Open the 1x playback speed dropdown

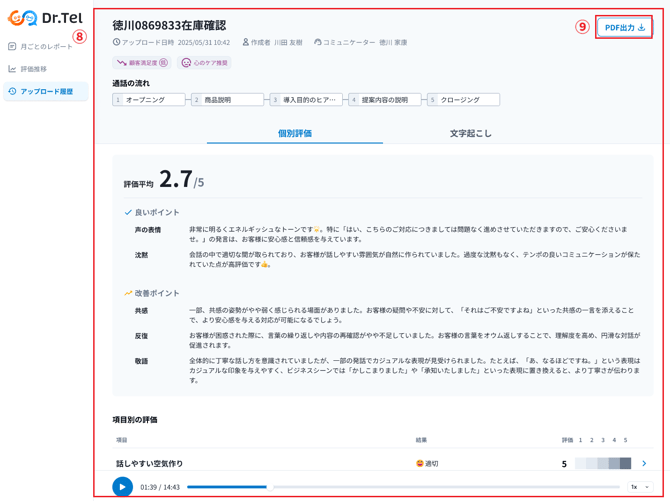(x=640, y=487)
